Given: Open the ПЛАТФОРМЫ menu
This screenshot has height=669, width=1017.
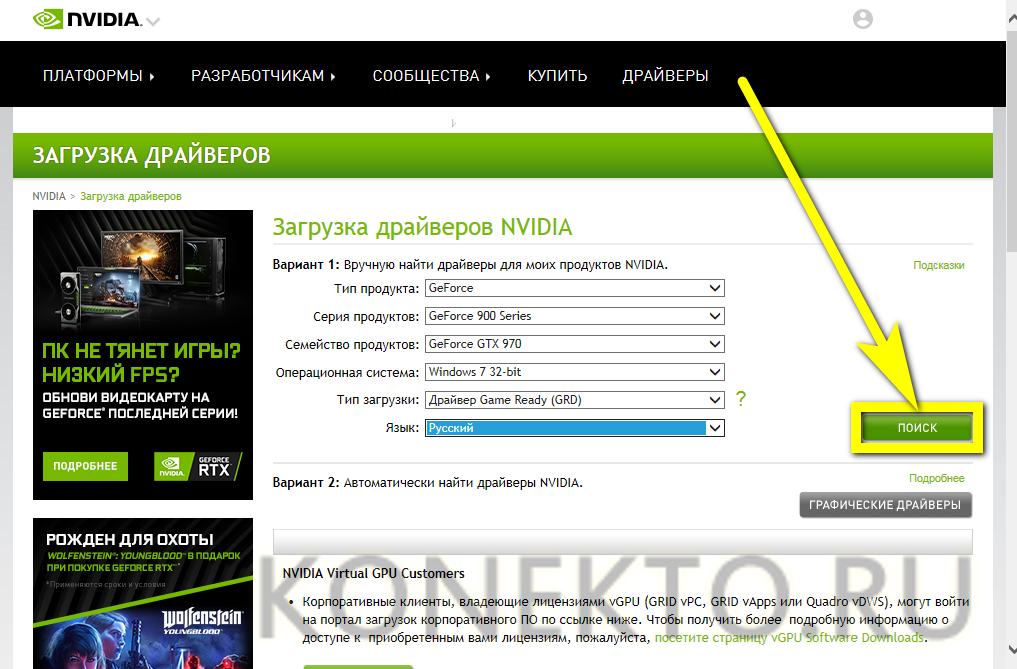Looking at the screenshot, I should point(98,76).
